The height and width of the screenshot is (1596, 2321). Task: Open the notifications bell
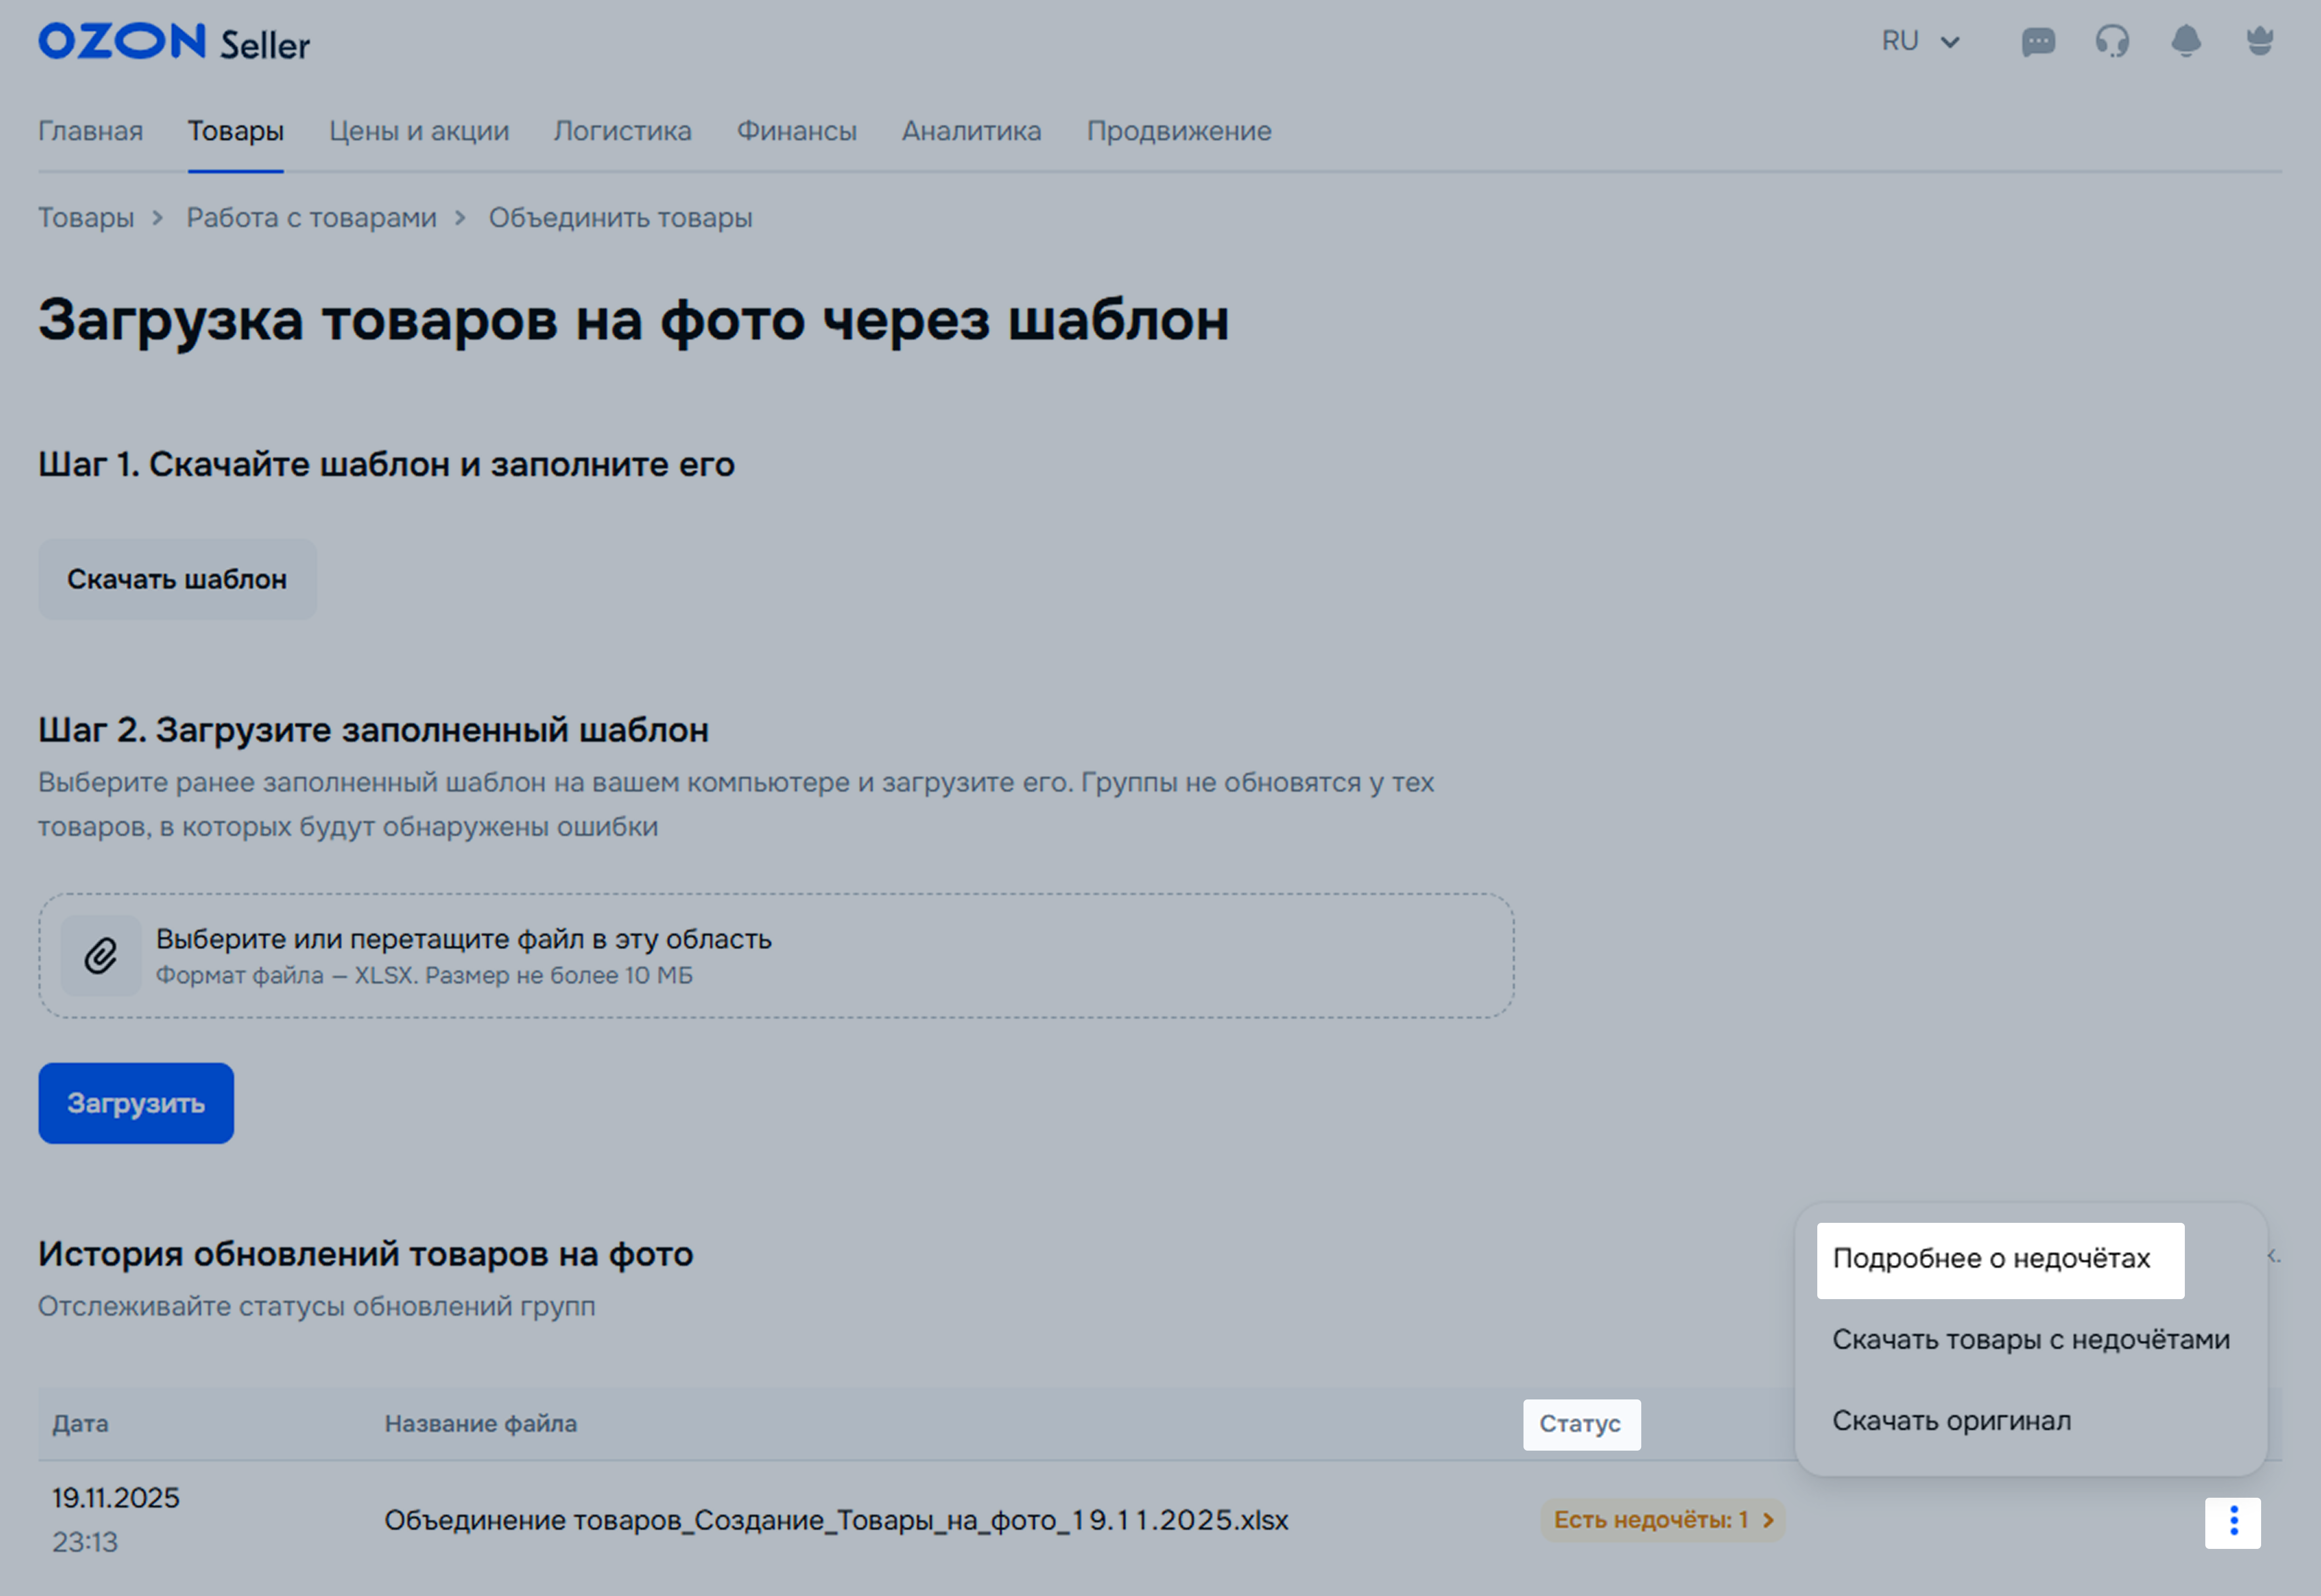pyautogui.click(x=2185, y=42)
